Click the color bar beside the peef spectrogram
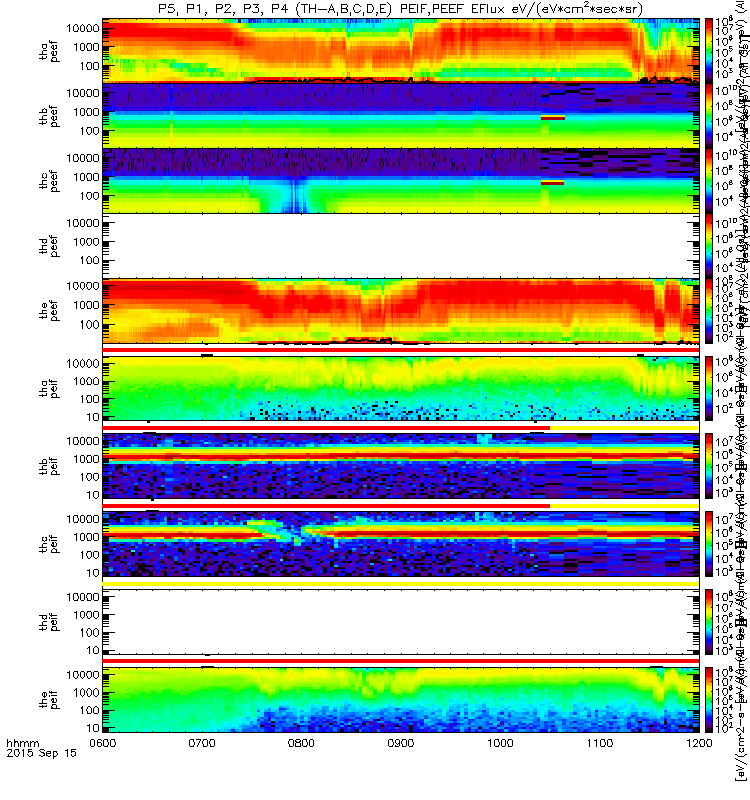 click(709, 311)
